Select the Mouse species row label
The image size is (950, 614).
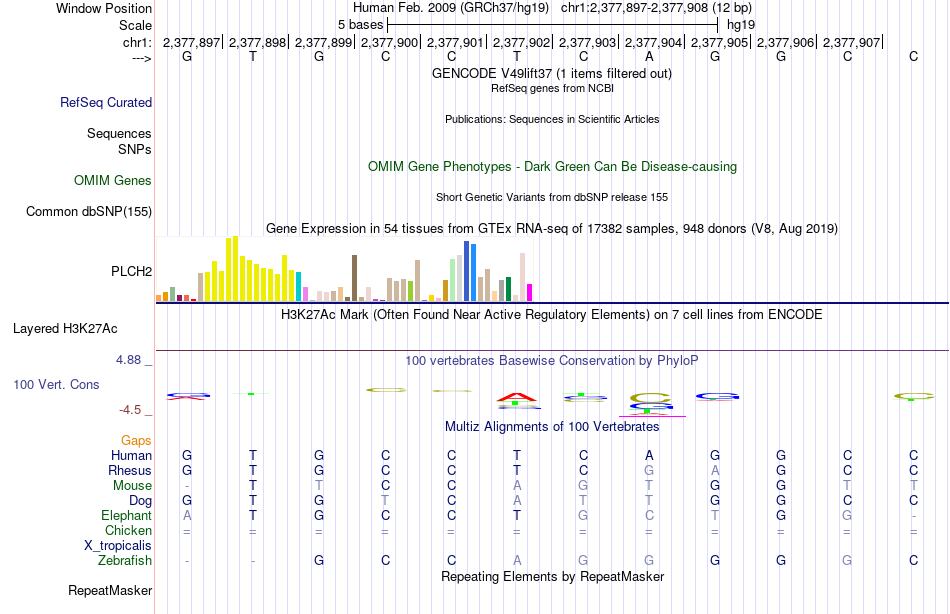click(133, 486)
